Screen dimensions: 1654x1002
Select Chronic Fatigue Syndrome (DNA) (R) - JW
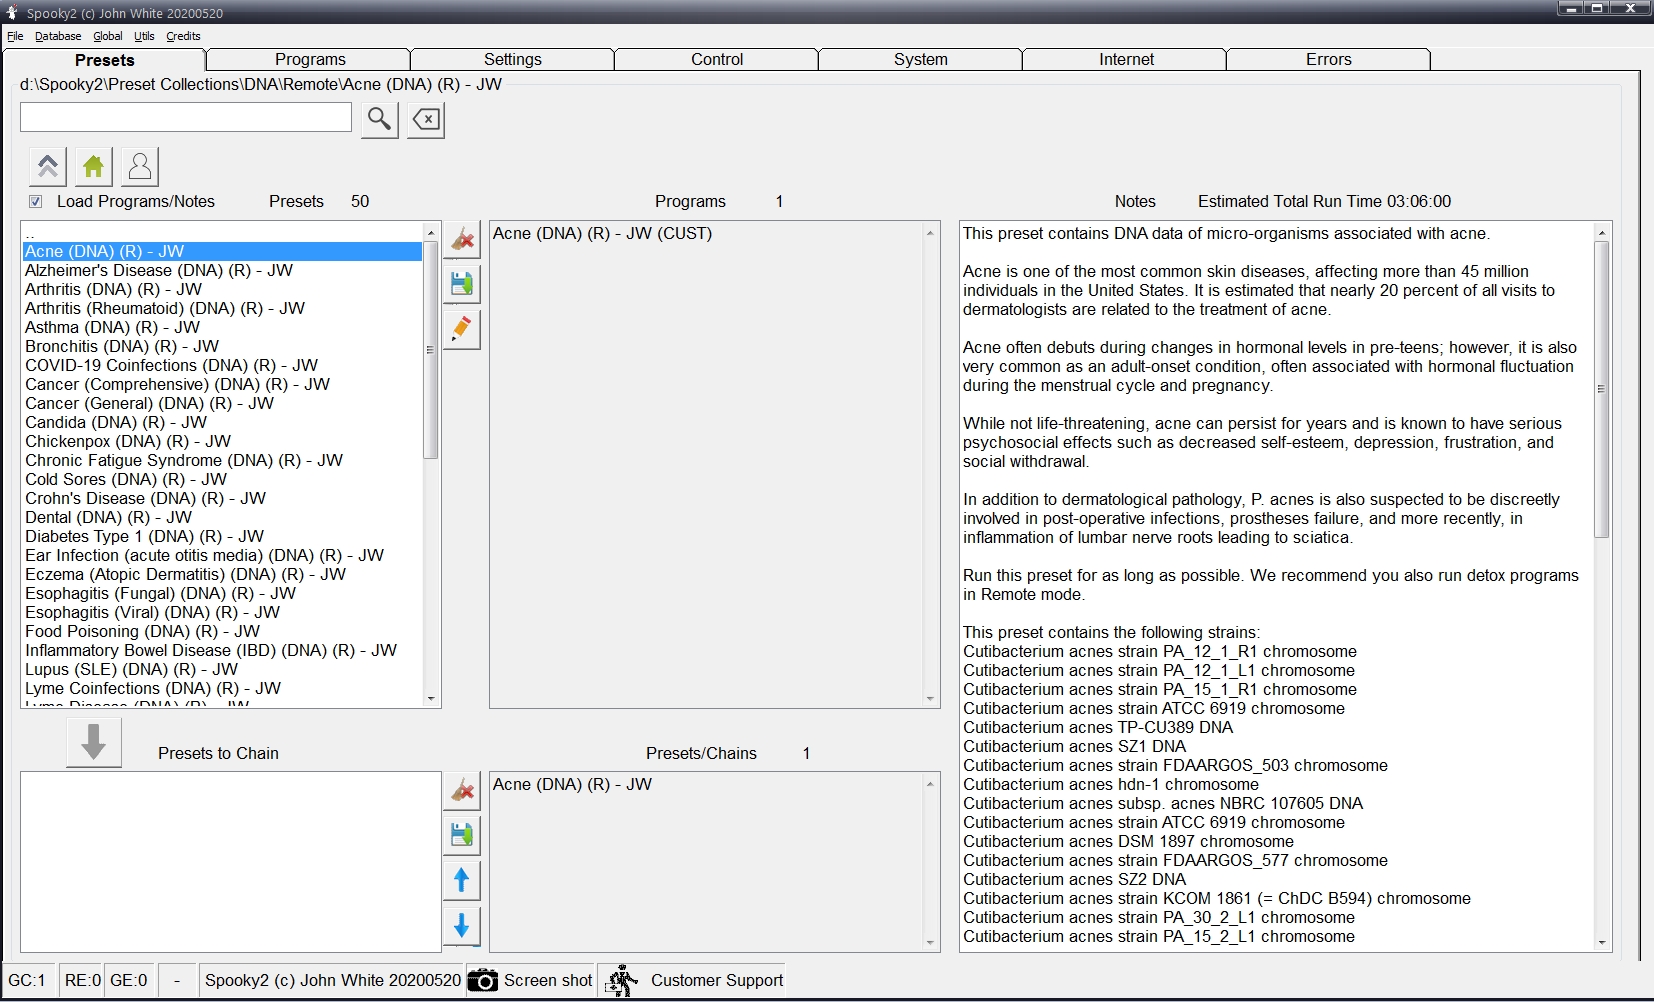[222, 461]
